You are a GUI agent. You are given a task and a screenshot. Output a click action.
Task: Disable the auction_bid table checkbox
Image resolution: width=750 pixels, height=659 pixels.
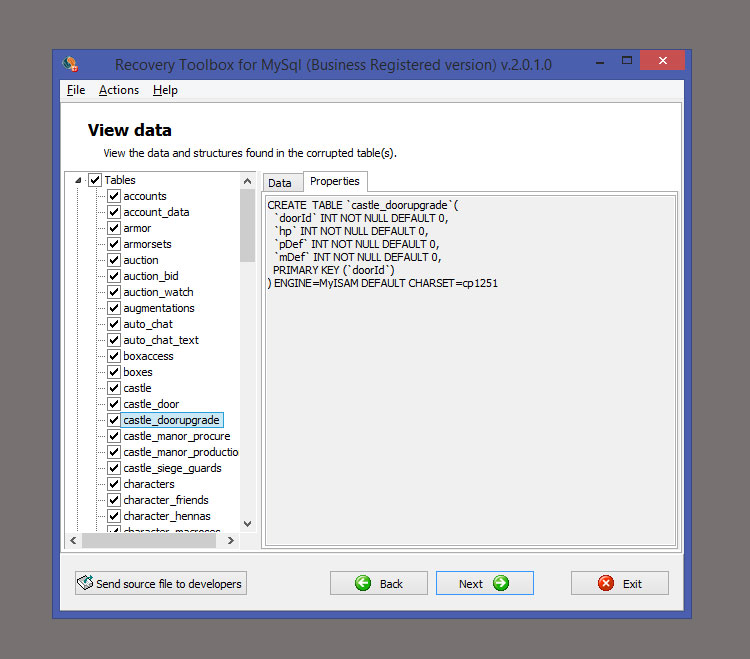[114, 276]
